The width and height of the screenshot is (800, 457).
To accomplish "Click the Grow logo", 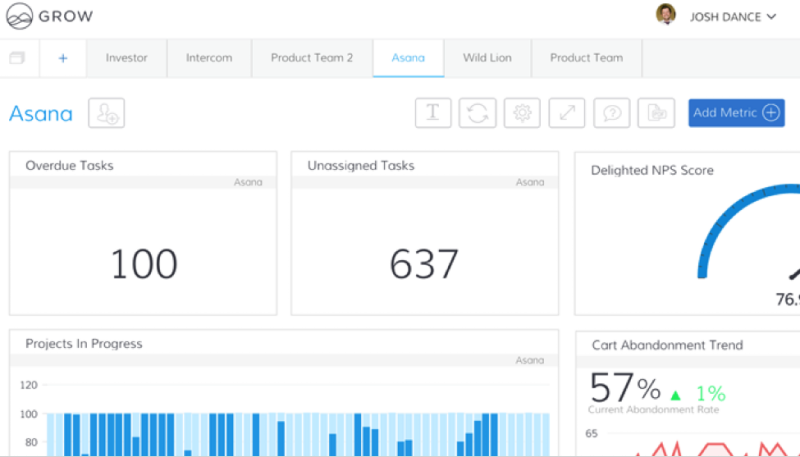I will tap(49, 16).
